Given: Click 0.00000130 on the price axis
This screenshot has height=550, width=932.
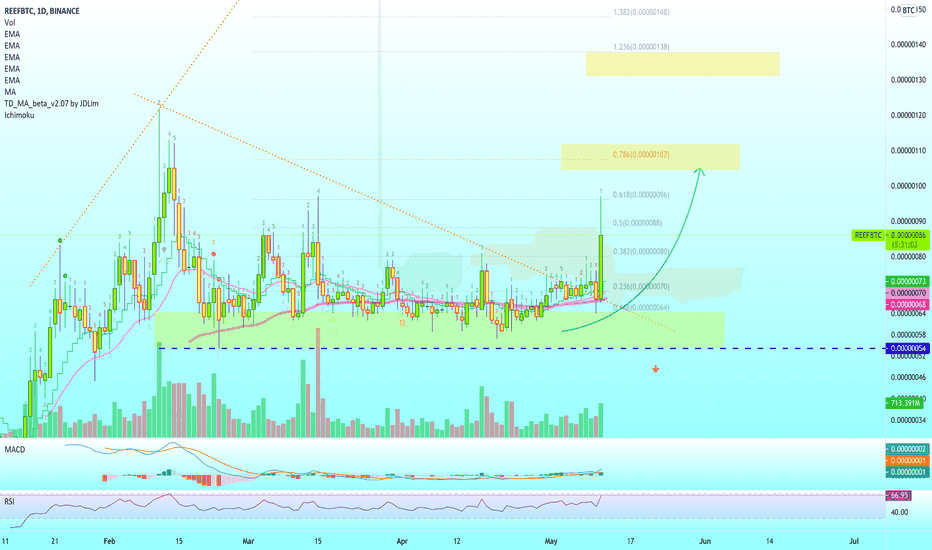Looking at the screenshot, I should pos(908,80).
